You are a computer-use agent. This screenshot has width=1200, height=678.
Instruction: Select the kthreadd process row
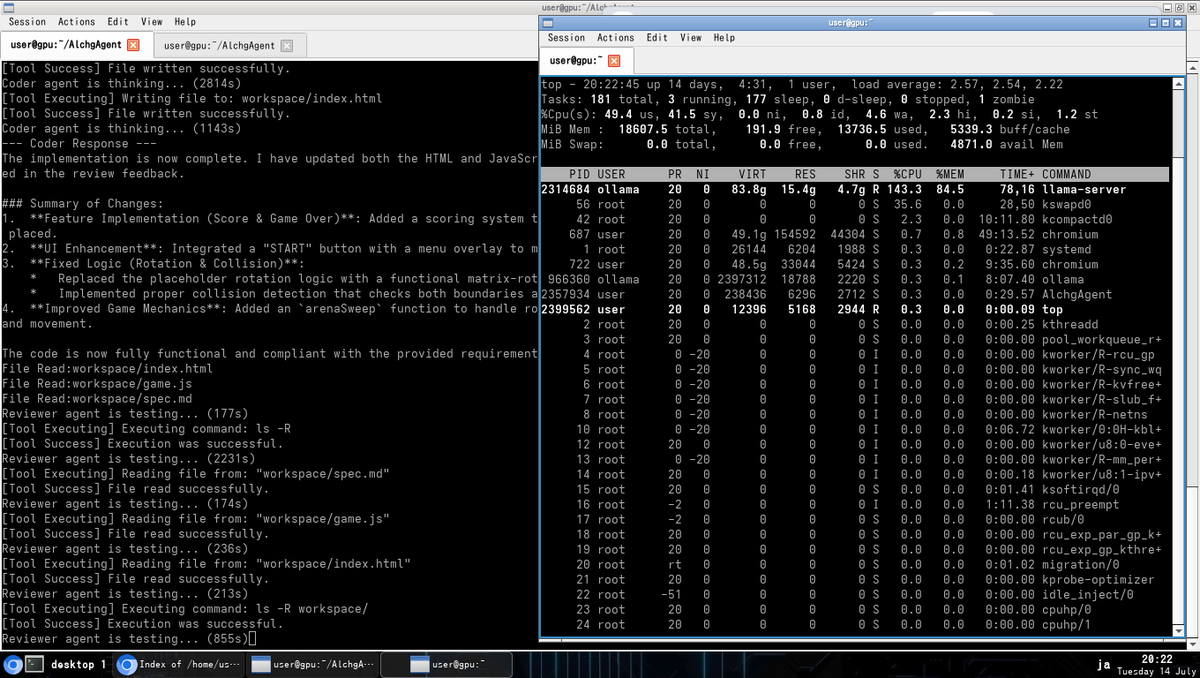coord(855,324)
